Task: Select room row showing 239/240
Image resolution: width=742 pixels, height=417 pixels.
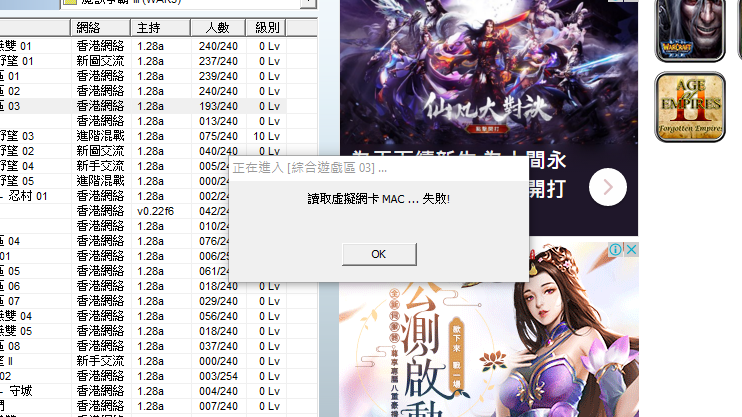Action: coord(159,76)
